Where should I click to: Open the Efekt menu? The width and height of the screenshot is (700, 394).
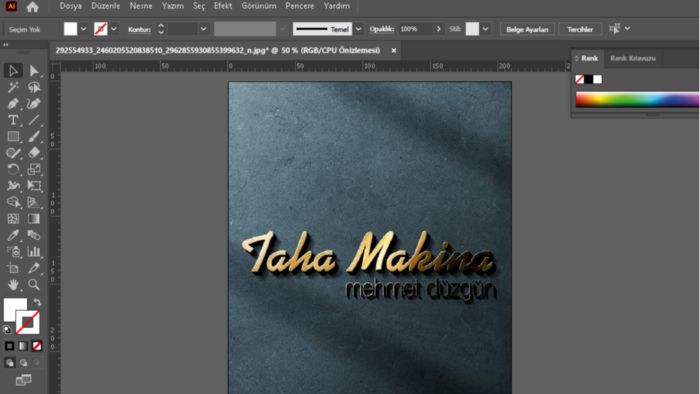click(223, 6)
